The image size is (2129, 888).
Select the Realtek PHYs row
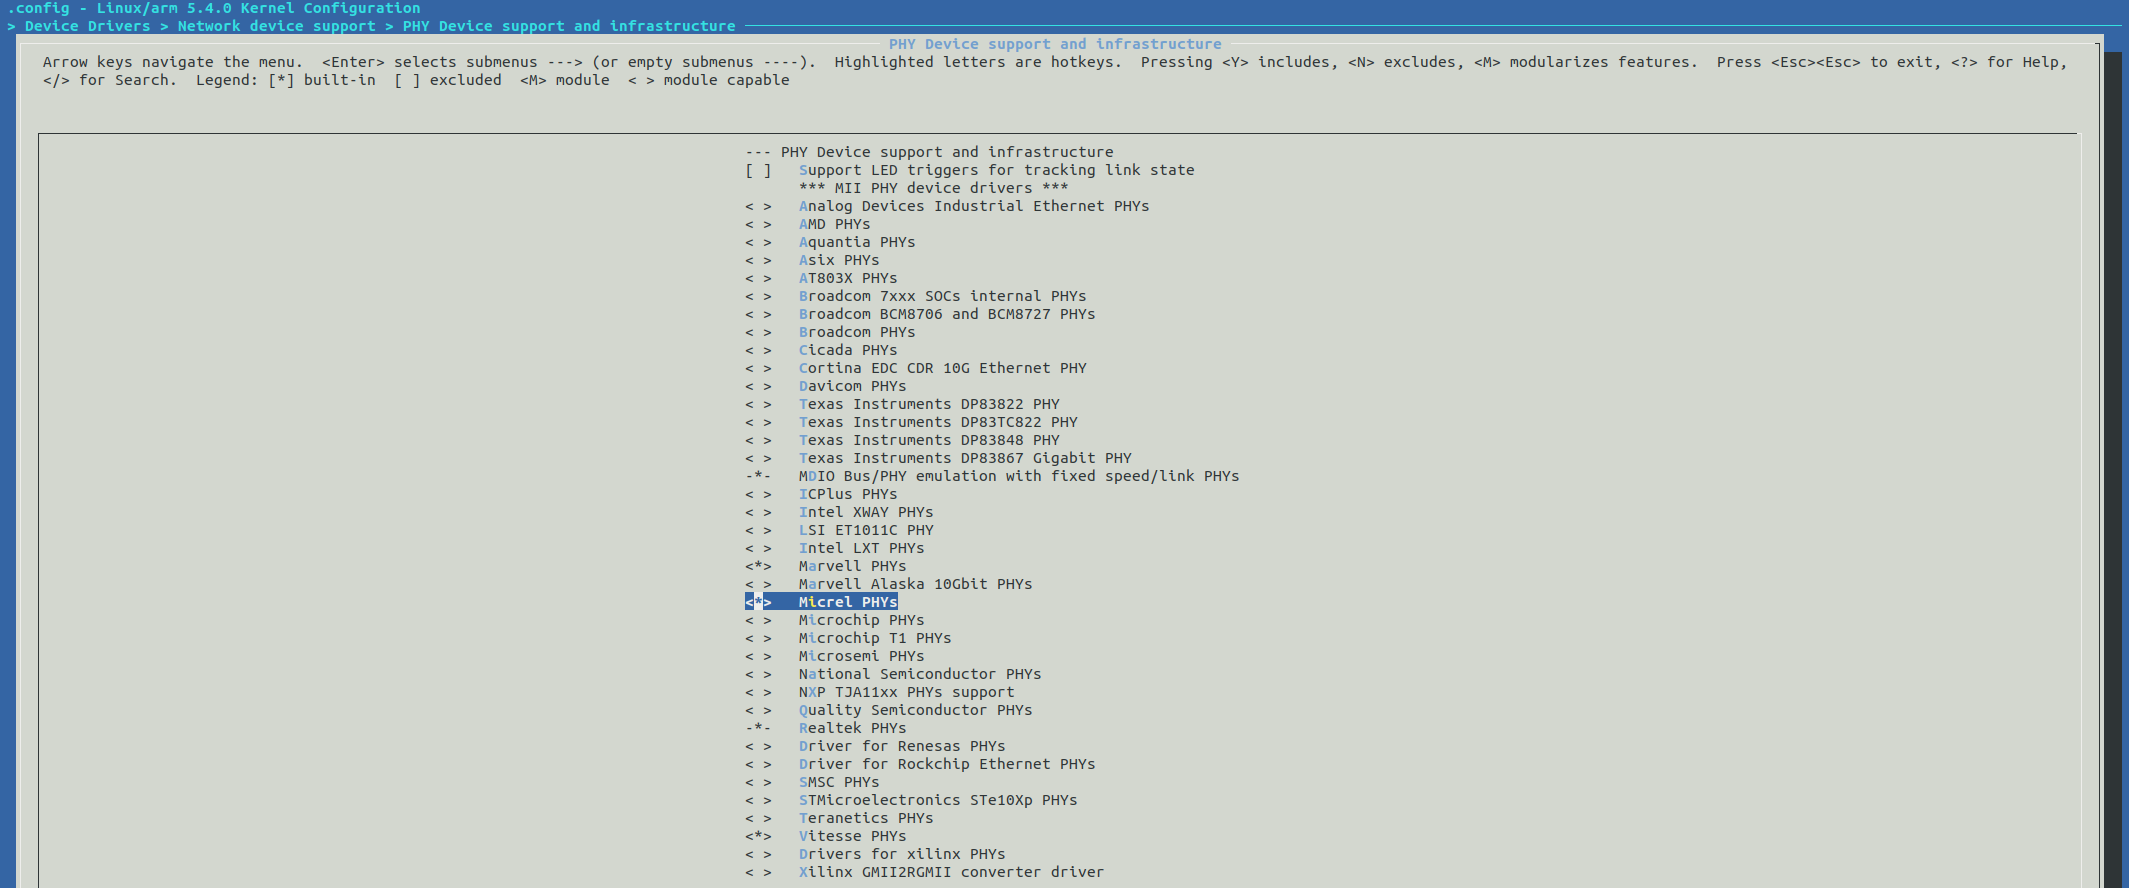click(x=826, y=728)
